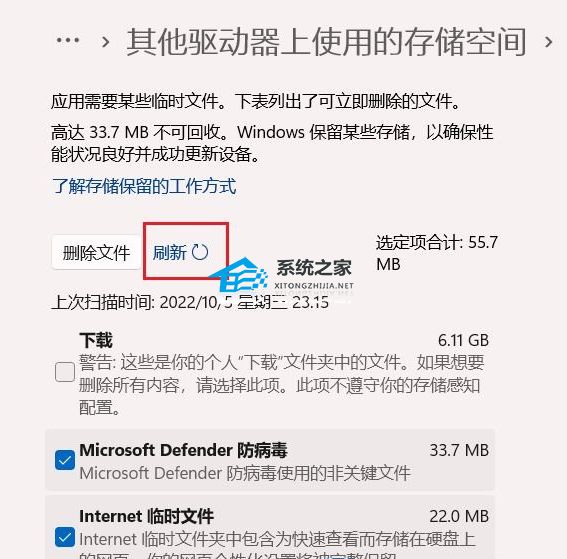Click the chevron right of the page title
The height and width of the screenshot is (559, 567).
click(x=549, y=42)
